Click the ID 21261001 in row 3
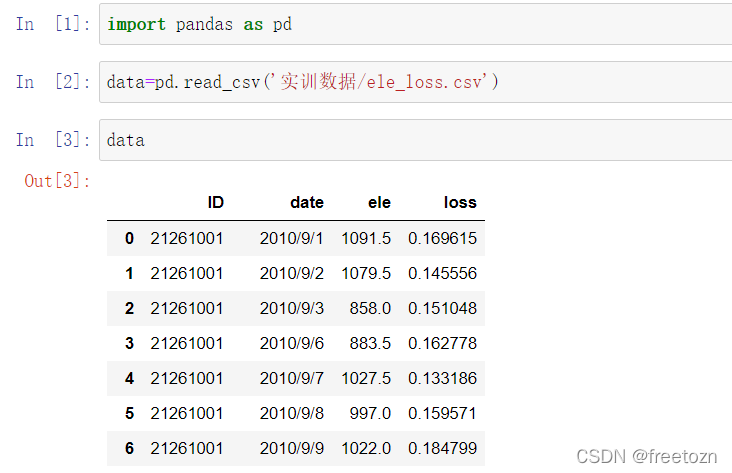The image size is (732, 473). (x=187, y=343)
